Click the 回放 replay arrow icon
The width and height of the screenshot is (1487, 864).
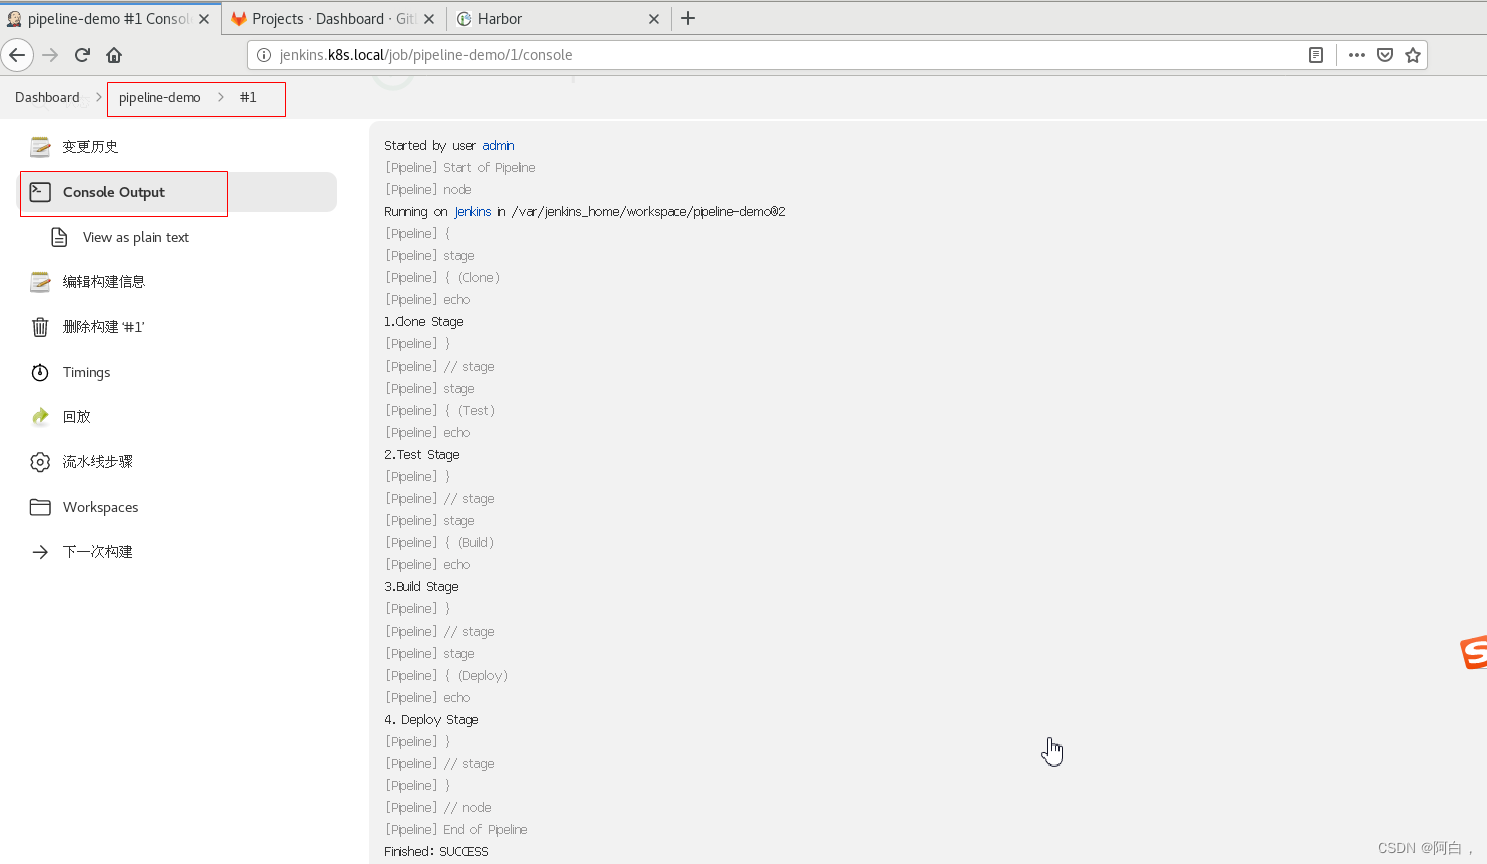pos(40,417)
